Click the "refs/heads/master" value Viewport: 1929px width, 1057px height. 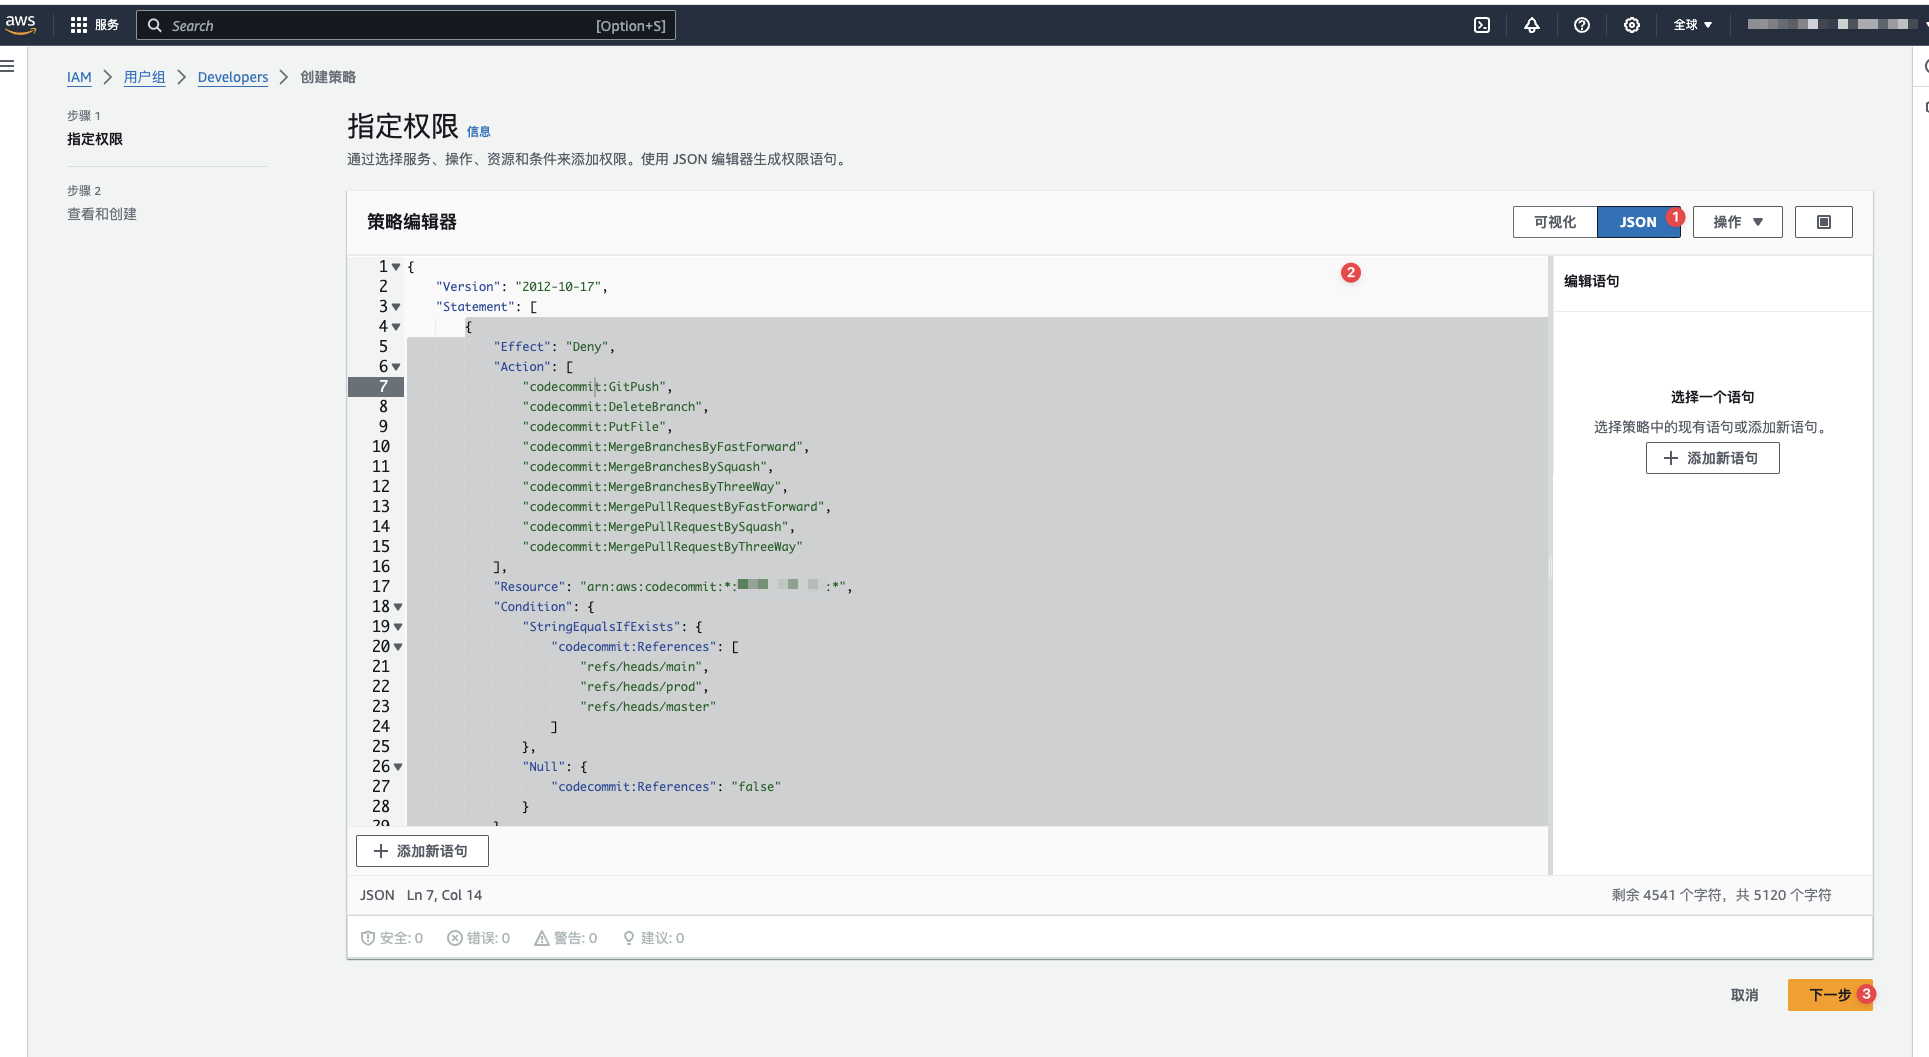pos(648,707)
